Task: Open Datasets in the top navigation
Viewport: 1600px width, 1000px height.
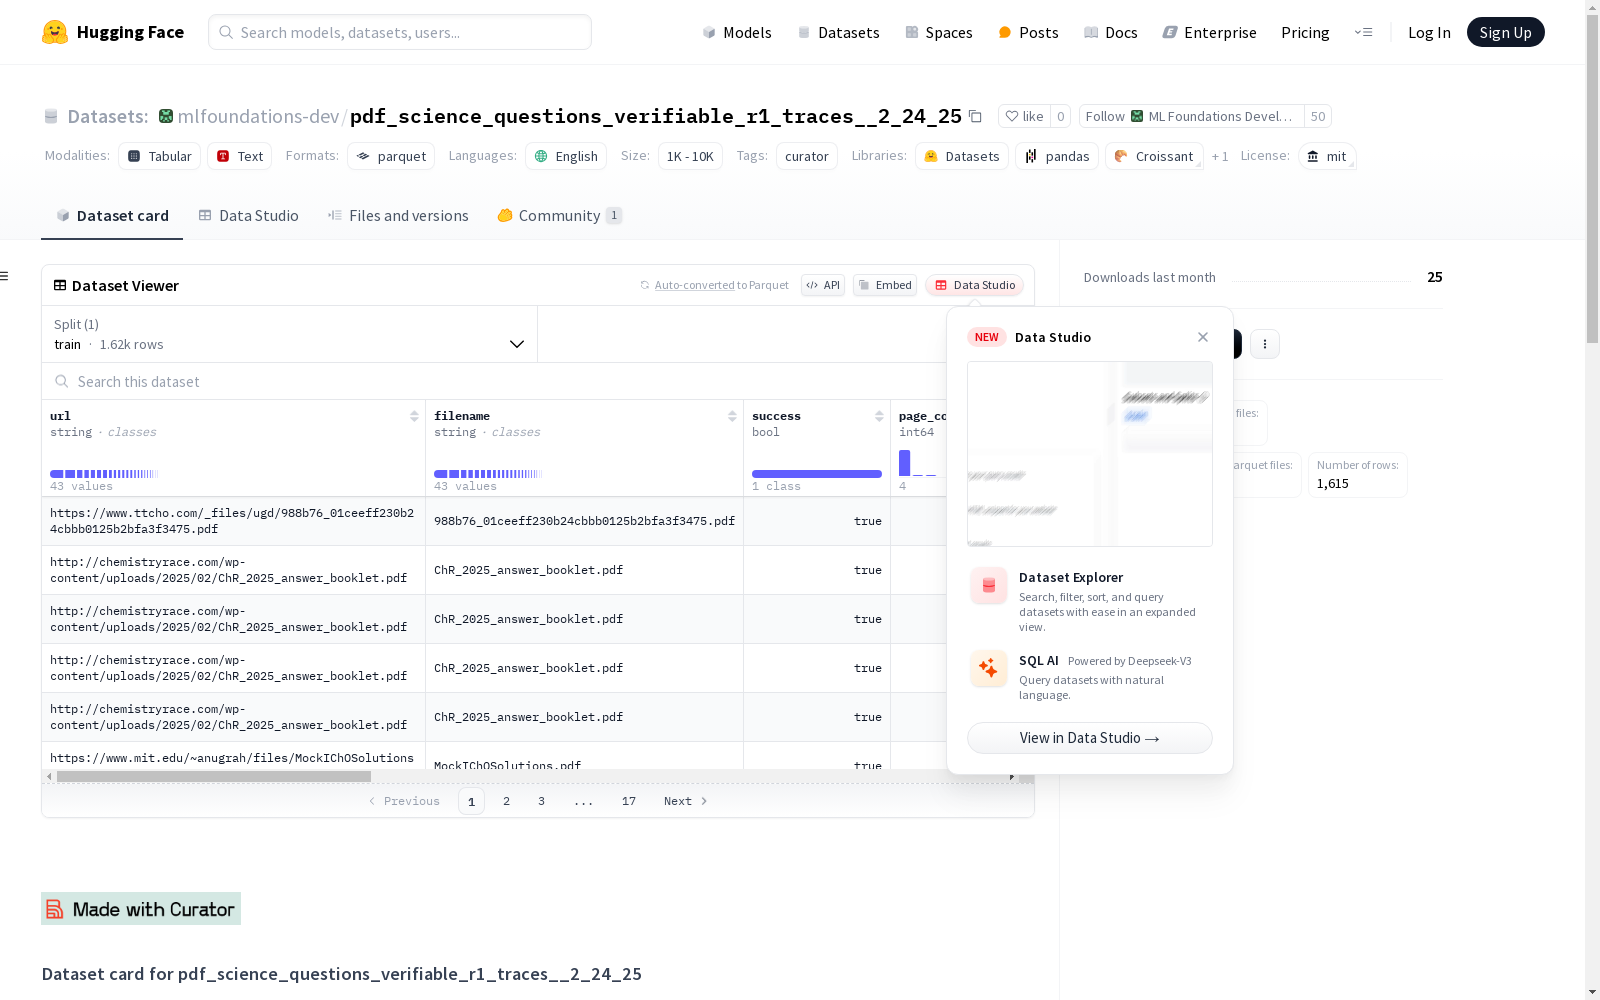Action: pos(838,32)
